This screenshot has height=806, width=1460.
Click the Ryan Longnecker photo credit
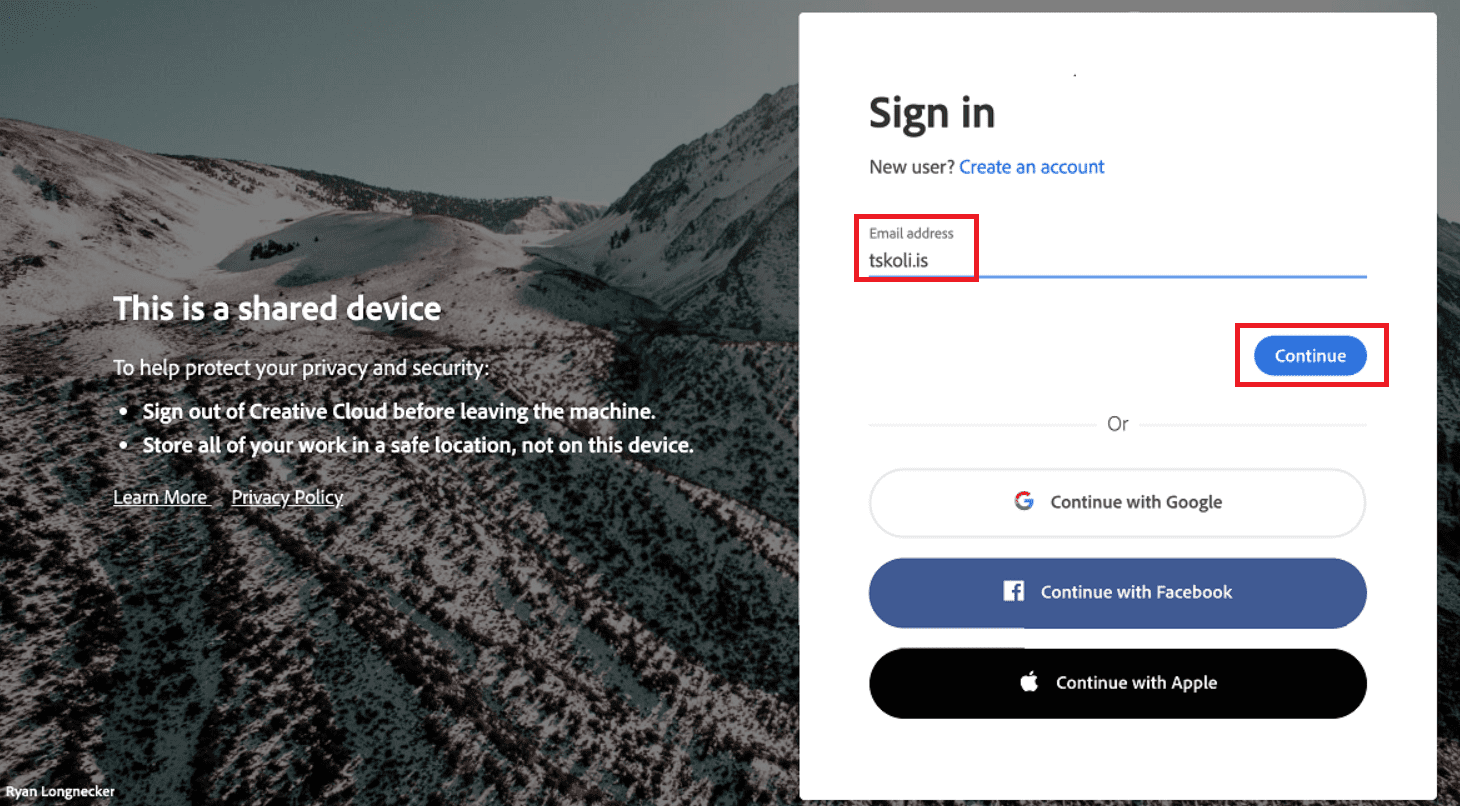[x=60, y=791]
